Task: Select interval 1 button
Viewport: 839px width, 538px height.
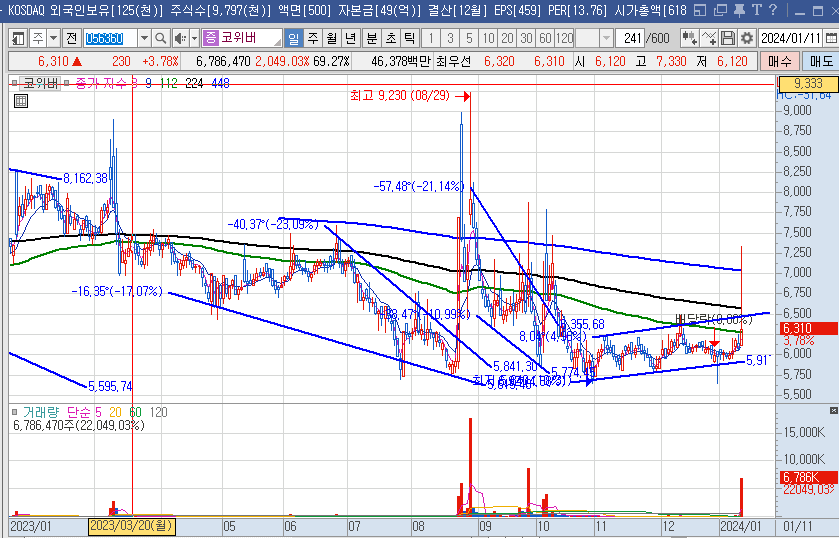Action: [431, 38]
